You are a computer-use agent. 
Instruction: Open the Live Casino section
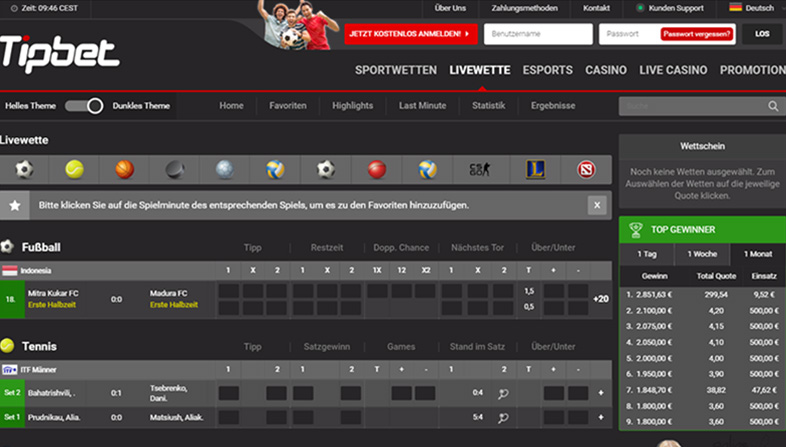pos(673,70)
